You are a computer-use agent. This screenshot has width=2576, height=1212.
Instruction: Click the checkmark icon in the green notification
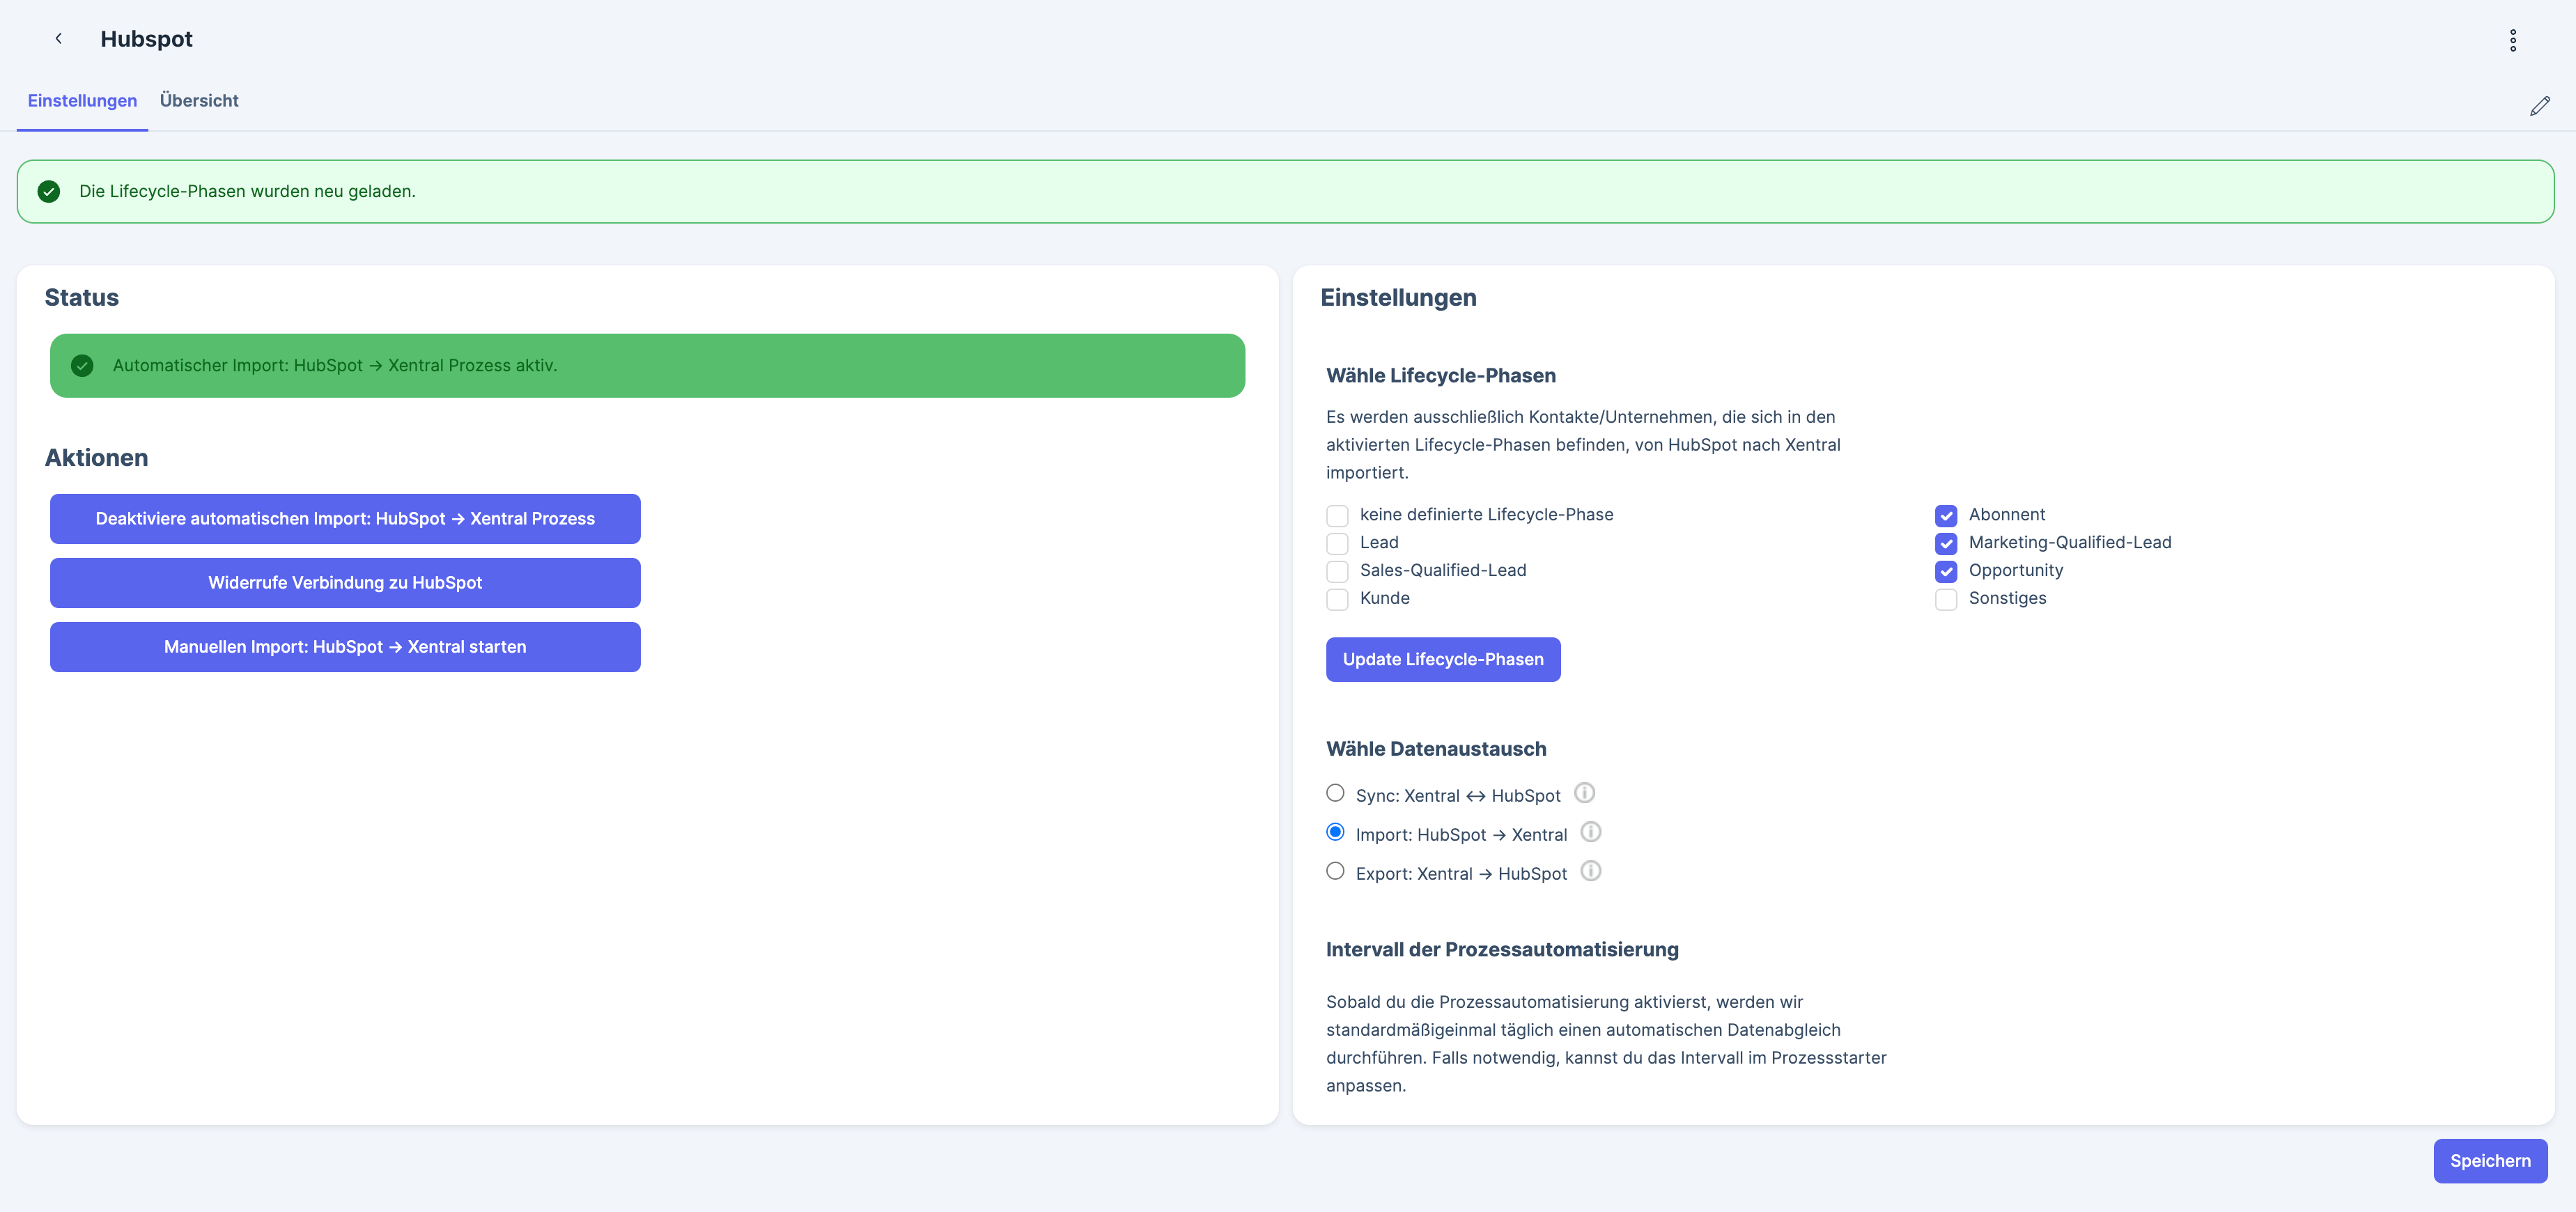pyautogui.click(x=48, y=191)
